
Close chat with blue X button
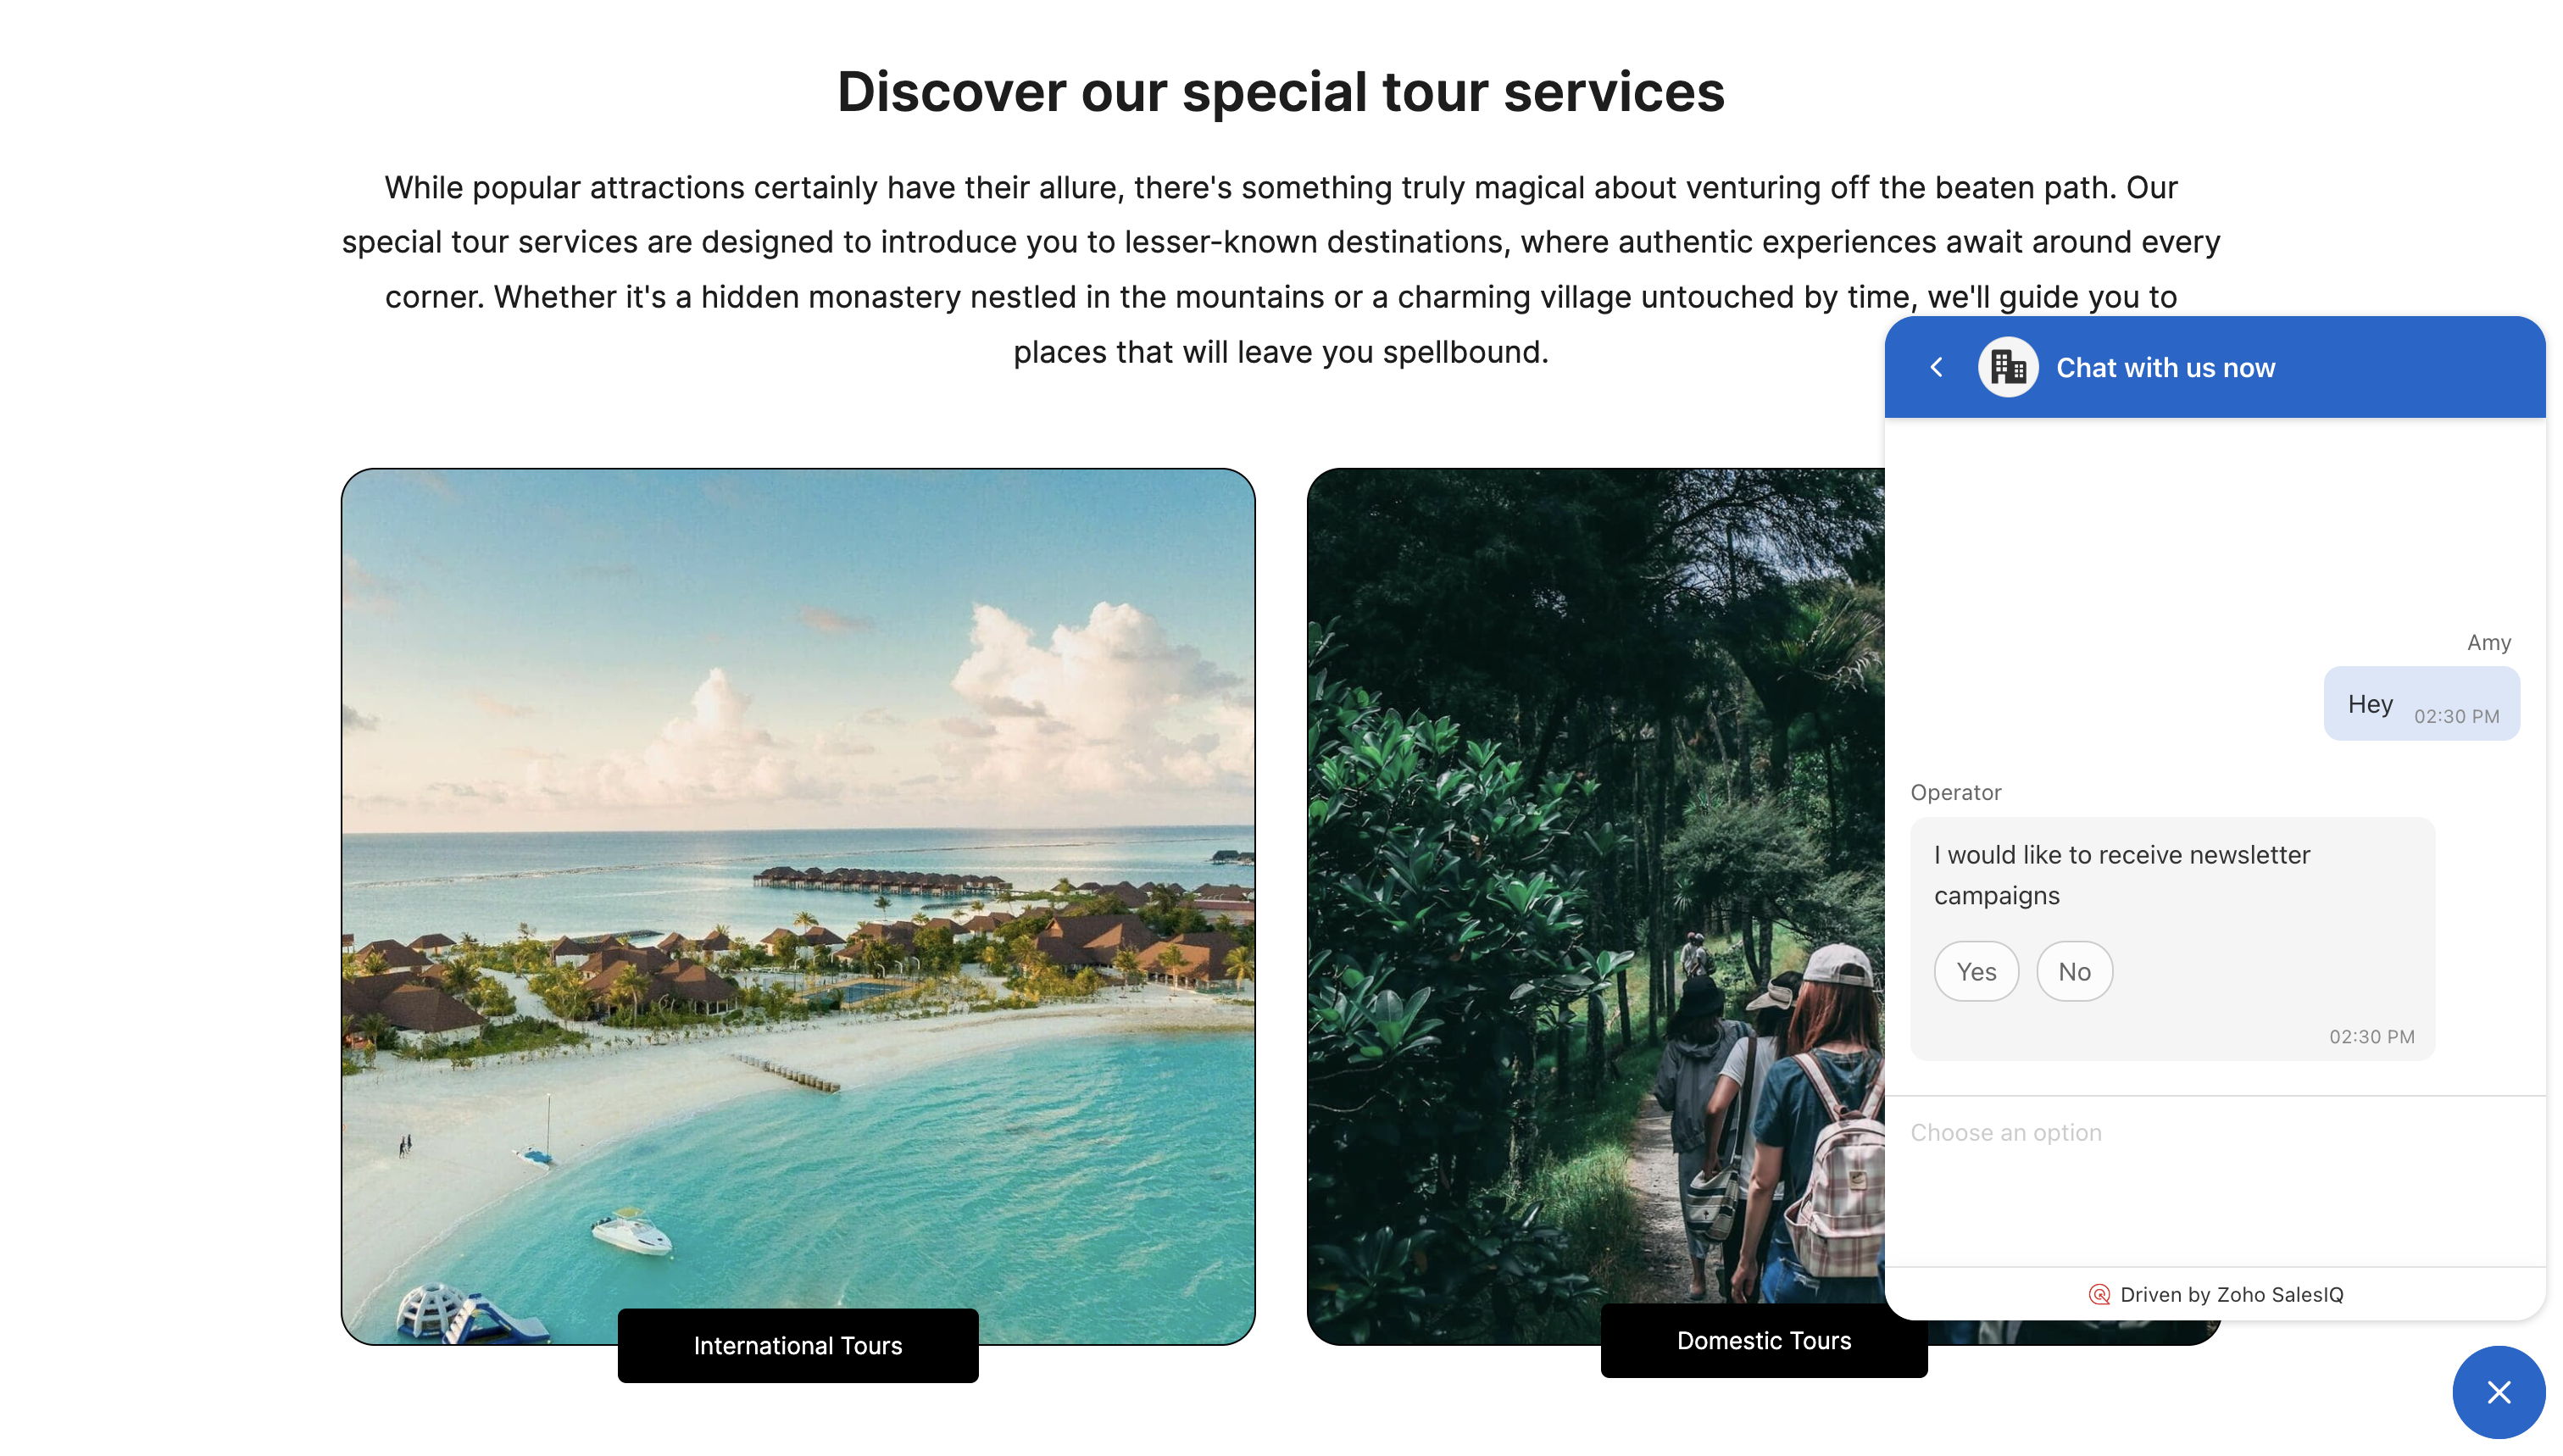(x=2498, y=1392)
